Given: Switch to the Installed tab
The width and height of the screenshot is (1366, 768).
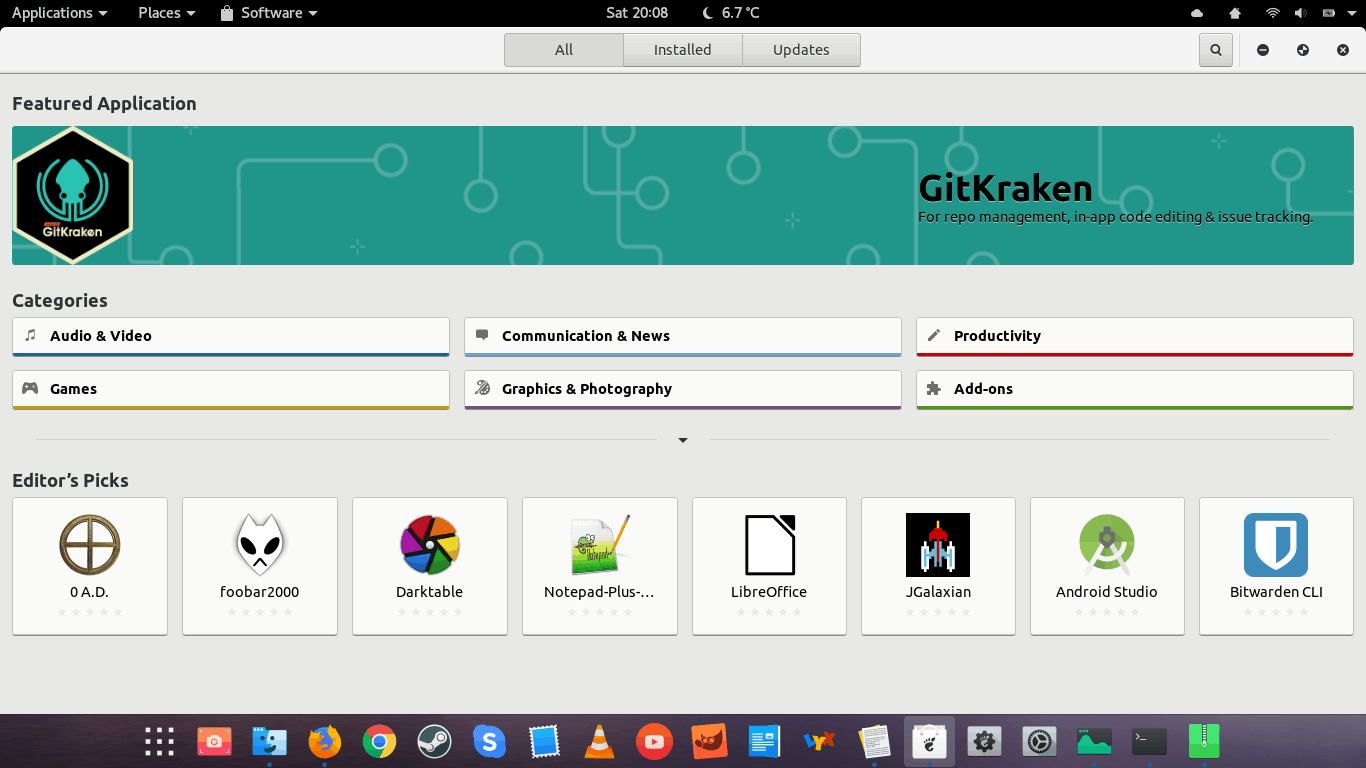Looking at the screenshot, I should [x=683, y=50].
